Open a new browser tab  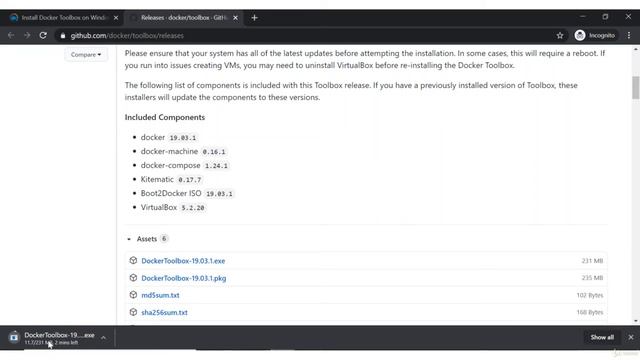(254, 18)
